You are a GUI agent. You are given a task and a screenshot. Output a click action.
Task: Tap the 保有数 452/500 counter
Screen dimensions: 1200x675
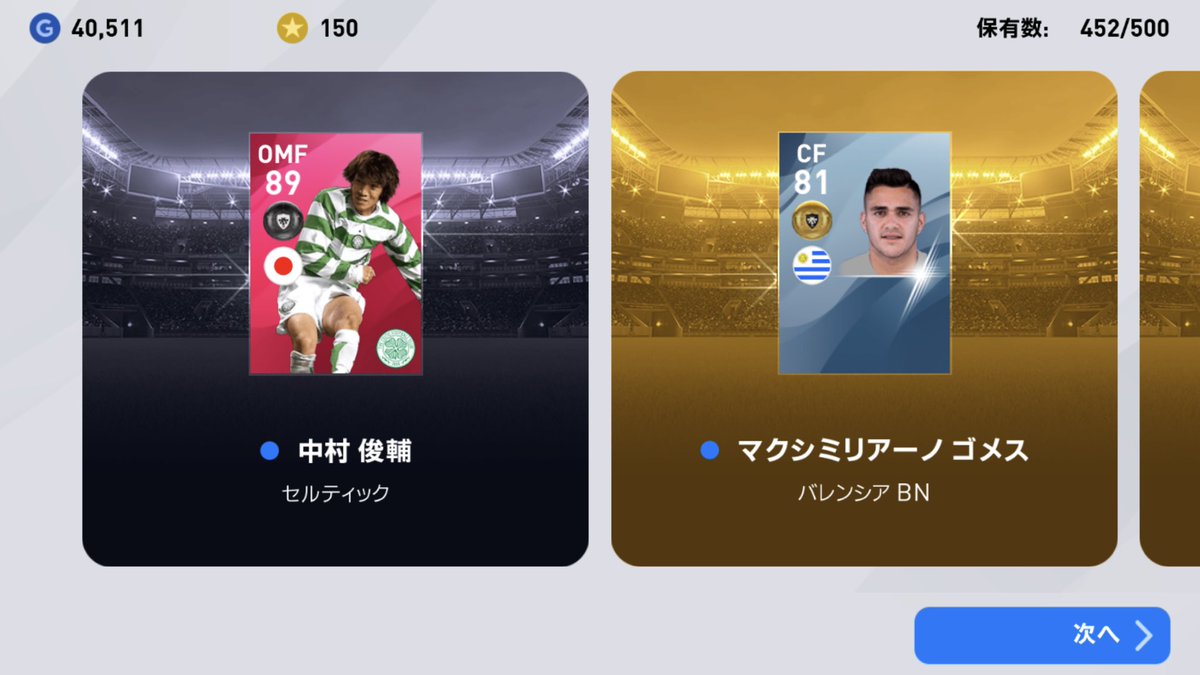click(x=1073, y=29)
